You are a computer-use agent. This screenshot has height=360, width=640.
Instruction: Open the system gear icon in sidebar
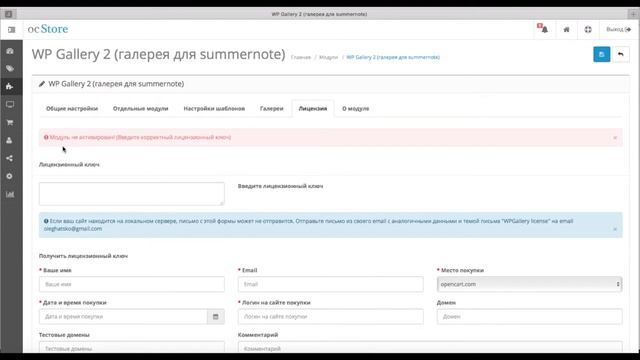coord(10,176)
